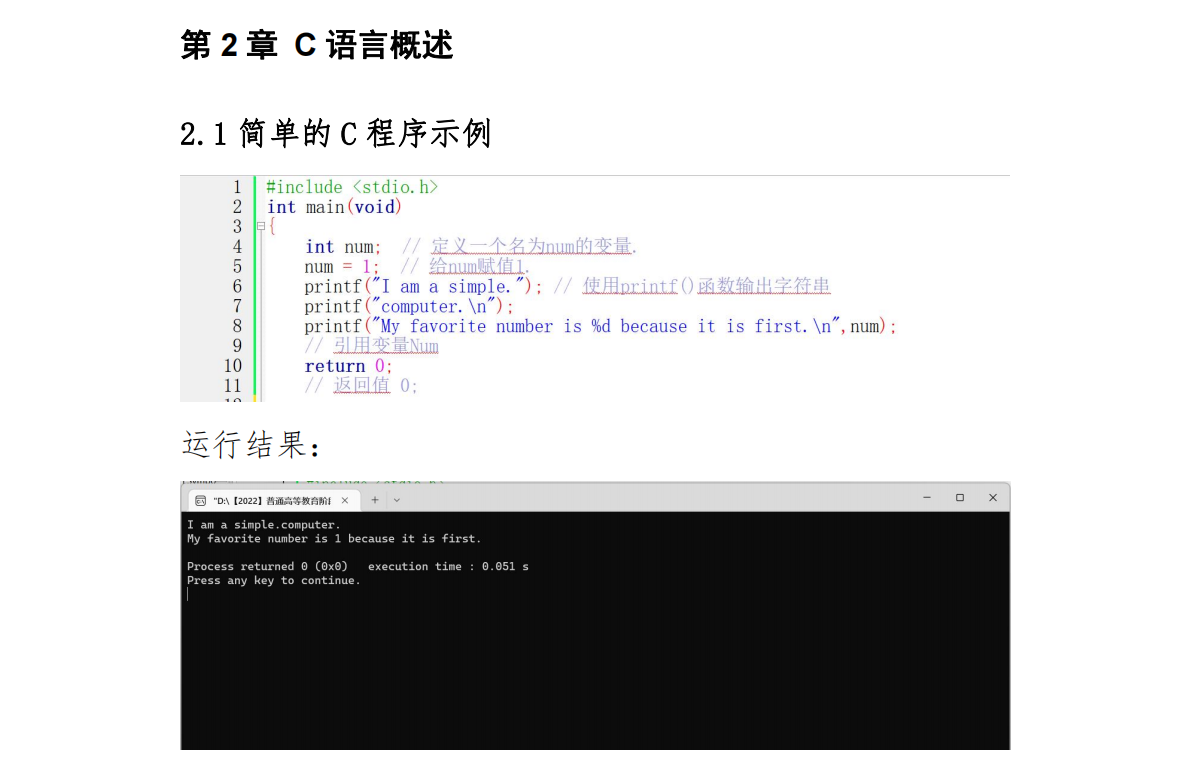
Task: Click the X on the "D:\【2022】" tab
Action: [345, 498]
